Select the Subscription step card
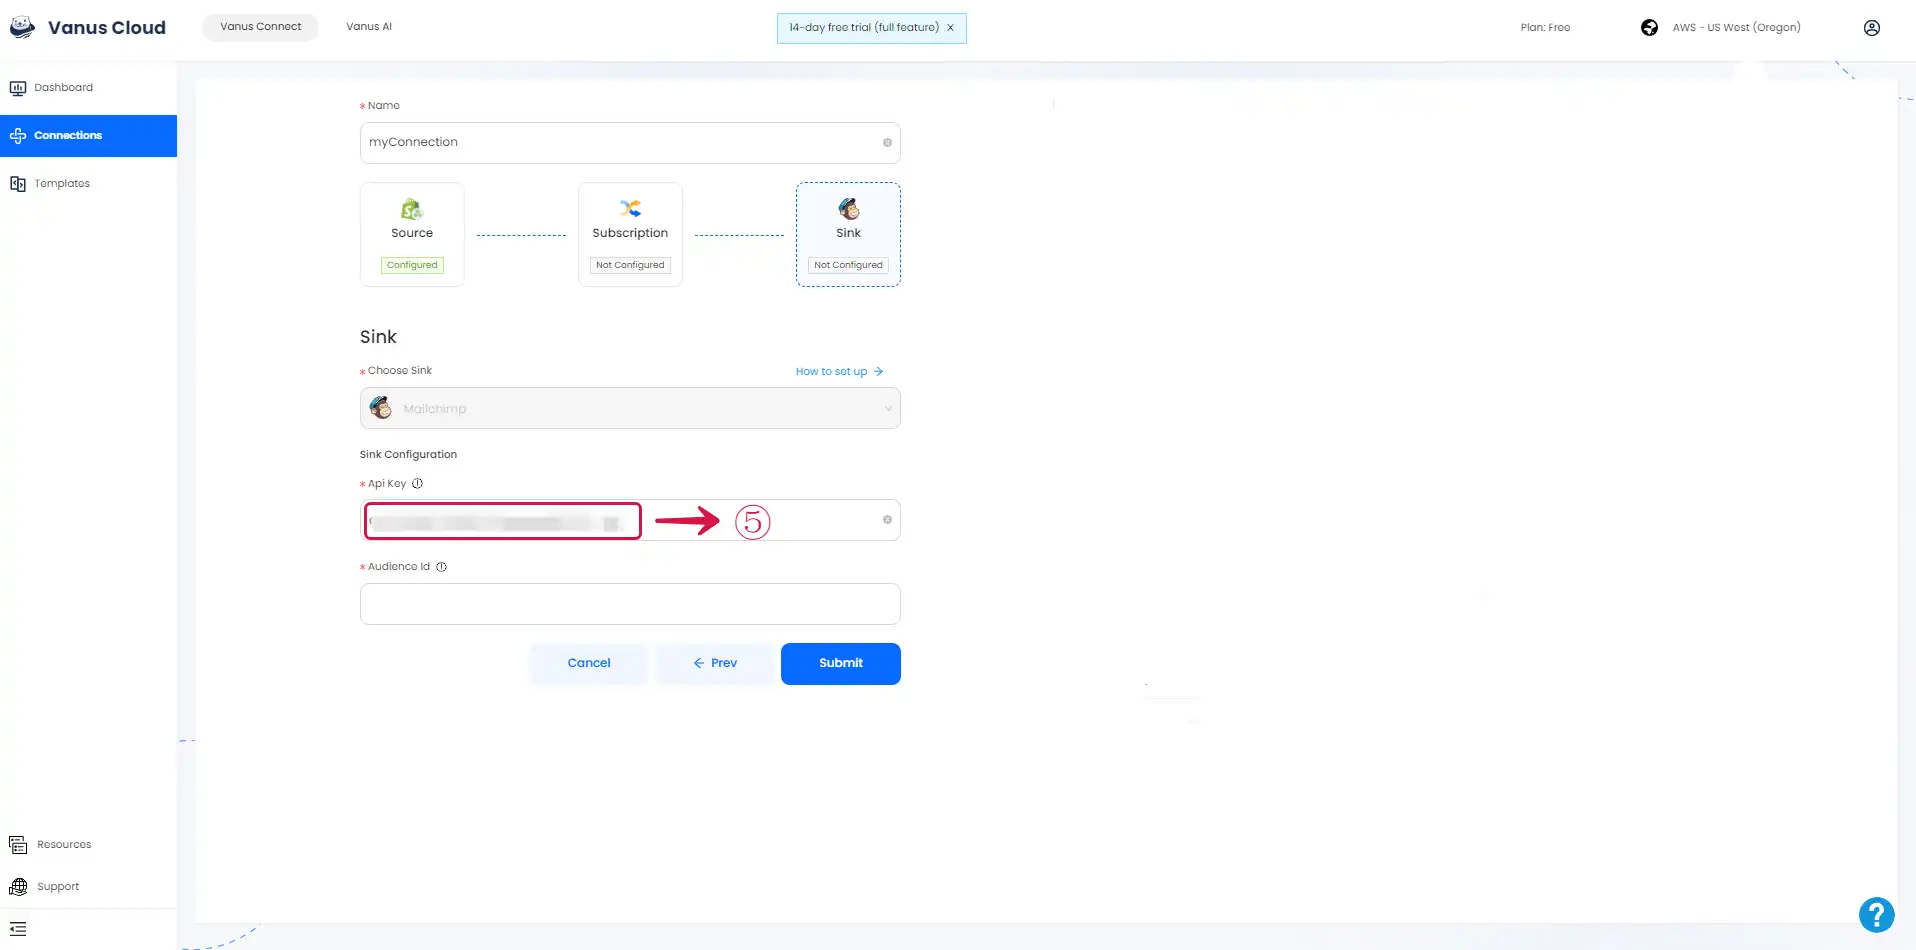Screen dimensions: 1916x950 [x=630, y=235]
